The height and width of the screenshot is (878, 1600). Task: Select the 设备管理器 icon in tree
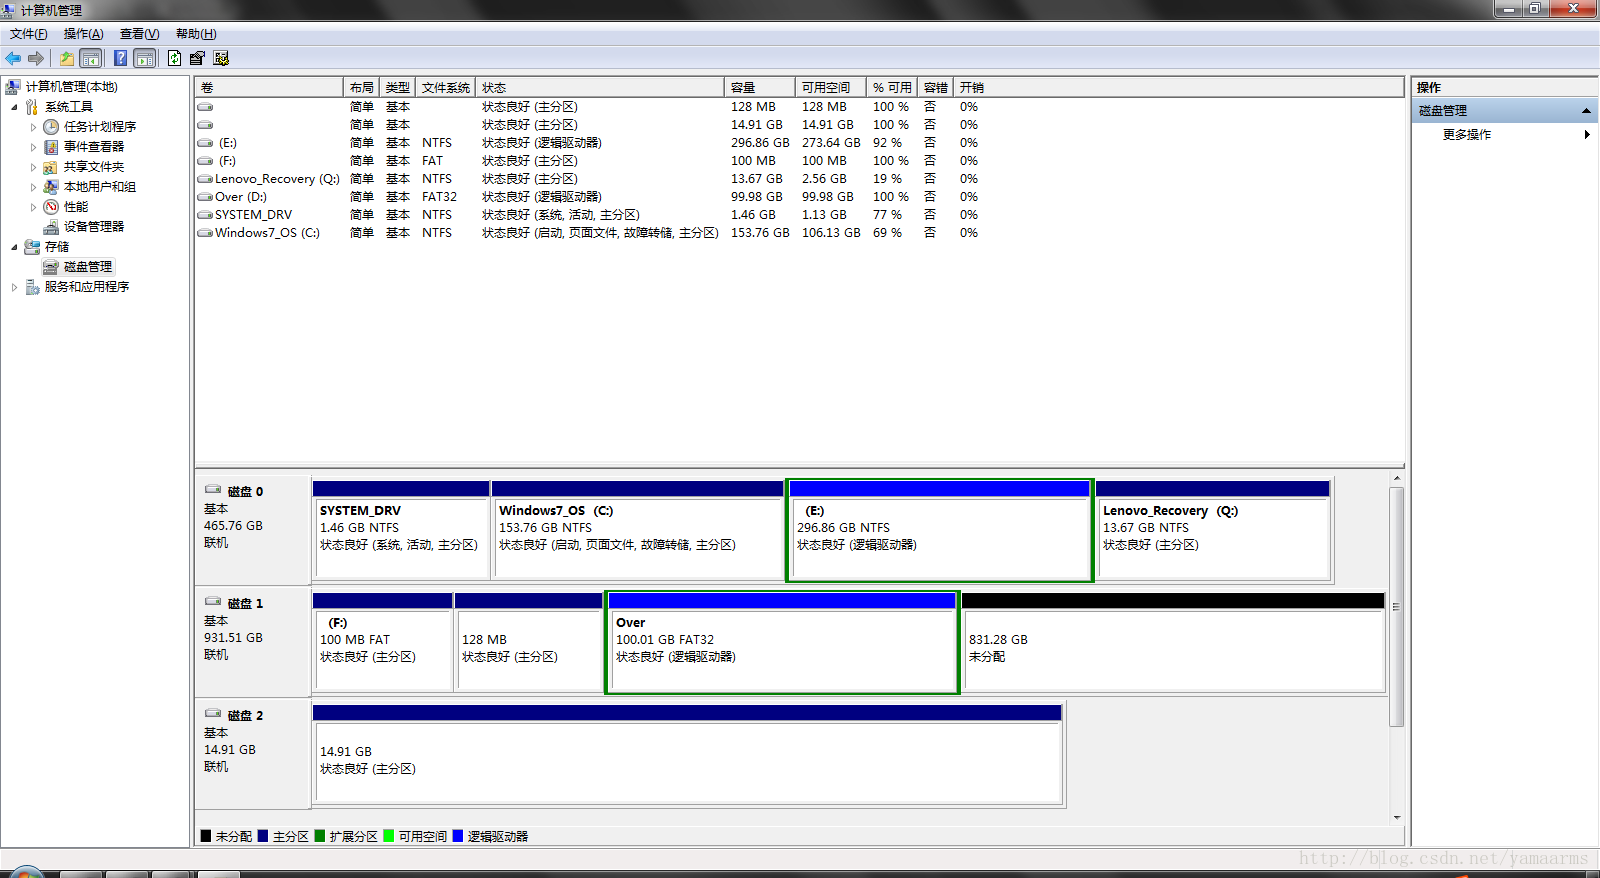(x=51, y=227)
